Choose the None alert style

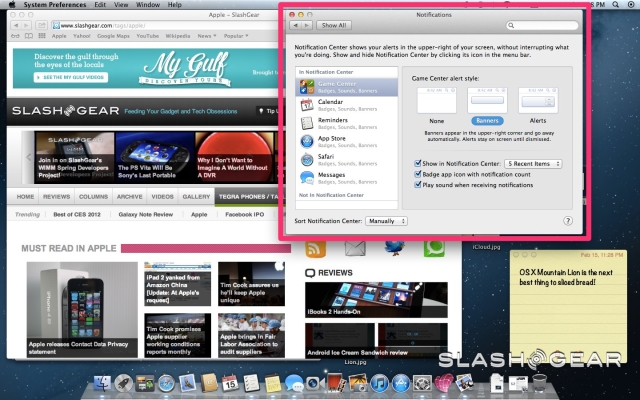tap(436, 106)
